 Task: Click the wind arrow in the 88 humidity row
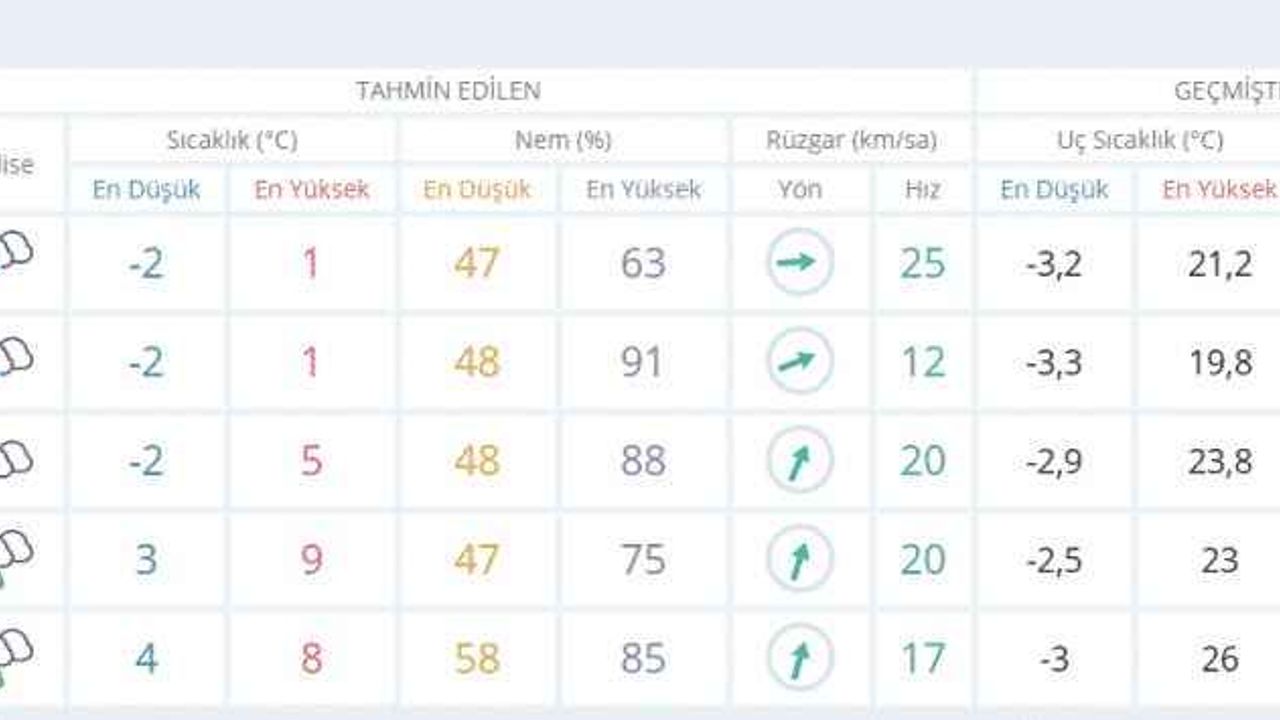click(799, 460)
